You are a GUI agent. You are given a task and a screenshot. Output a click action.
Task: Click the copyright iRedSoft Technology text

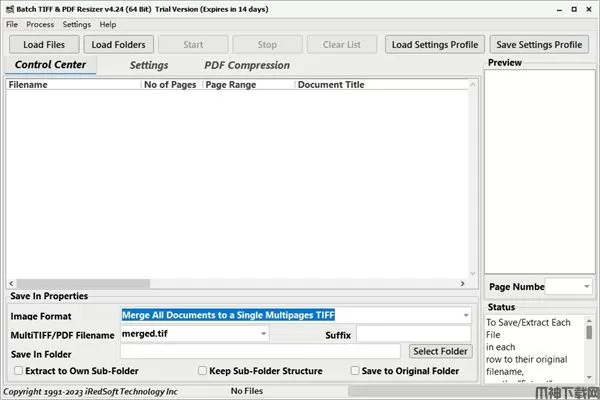(x=90, y=392)
